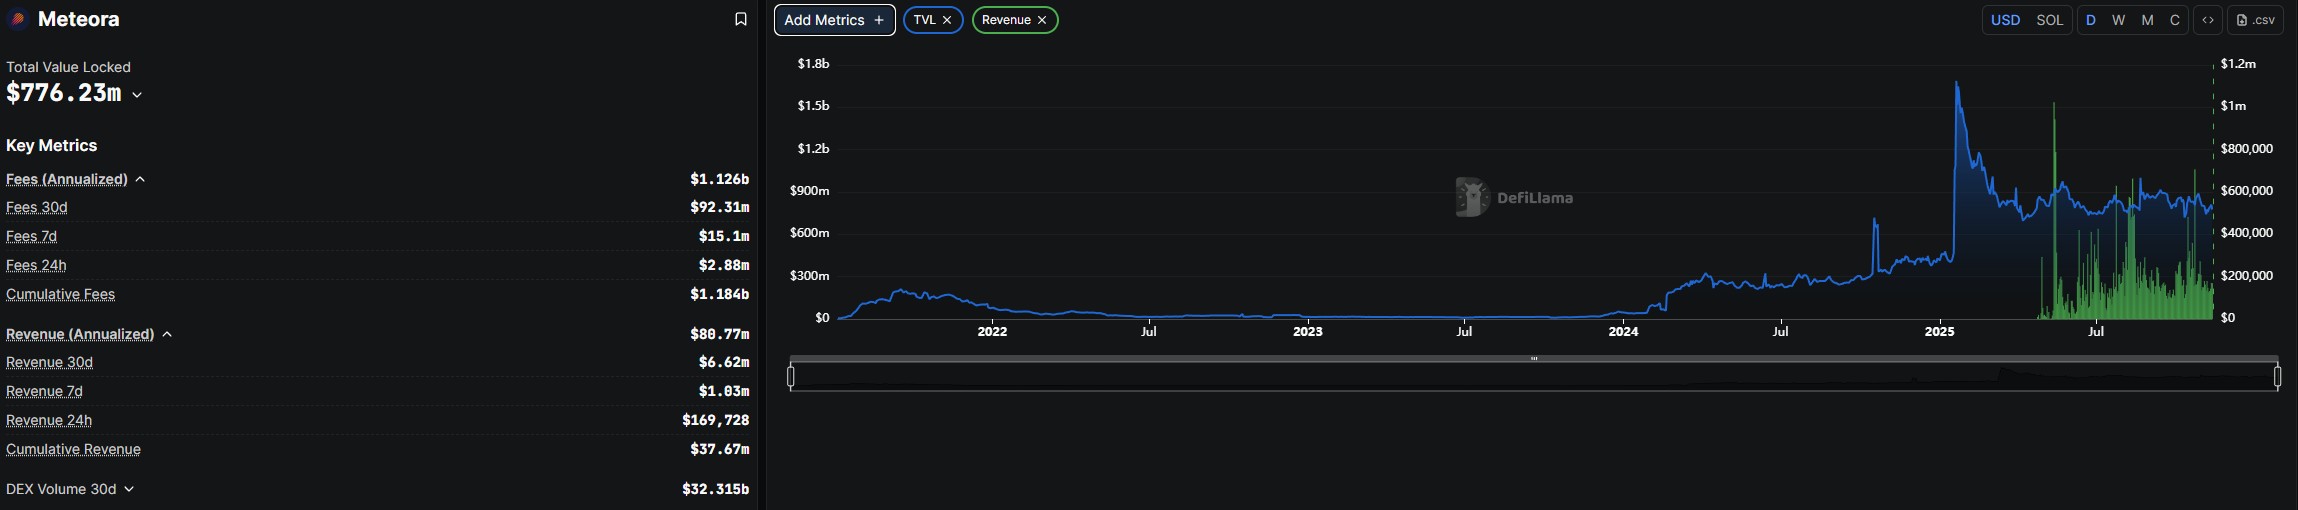Click the Revenue 24h label

pyautogui.click(x=49, y=420)
